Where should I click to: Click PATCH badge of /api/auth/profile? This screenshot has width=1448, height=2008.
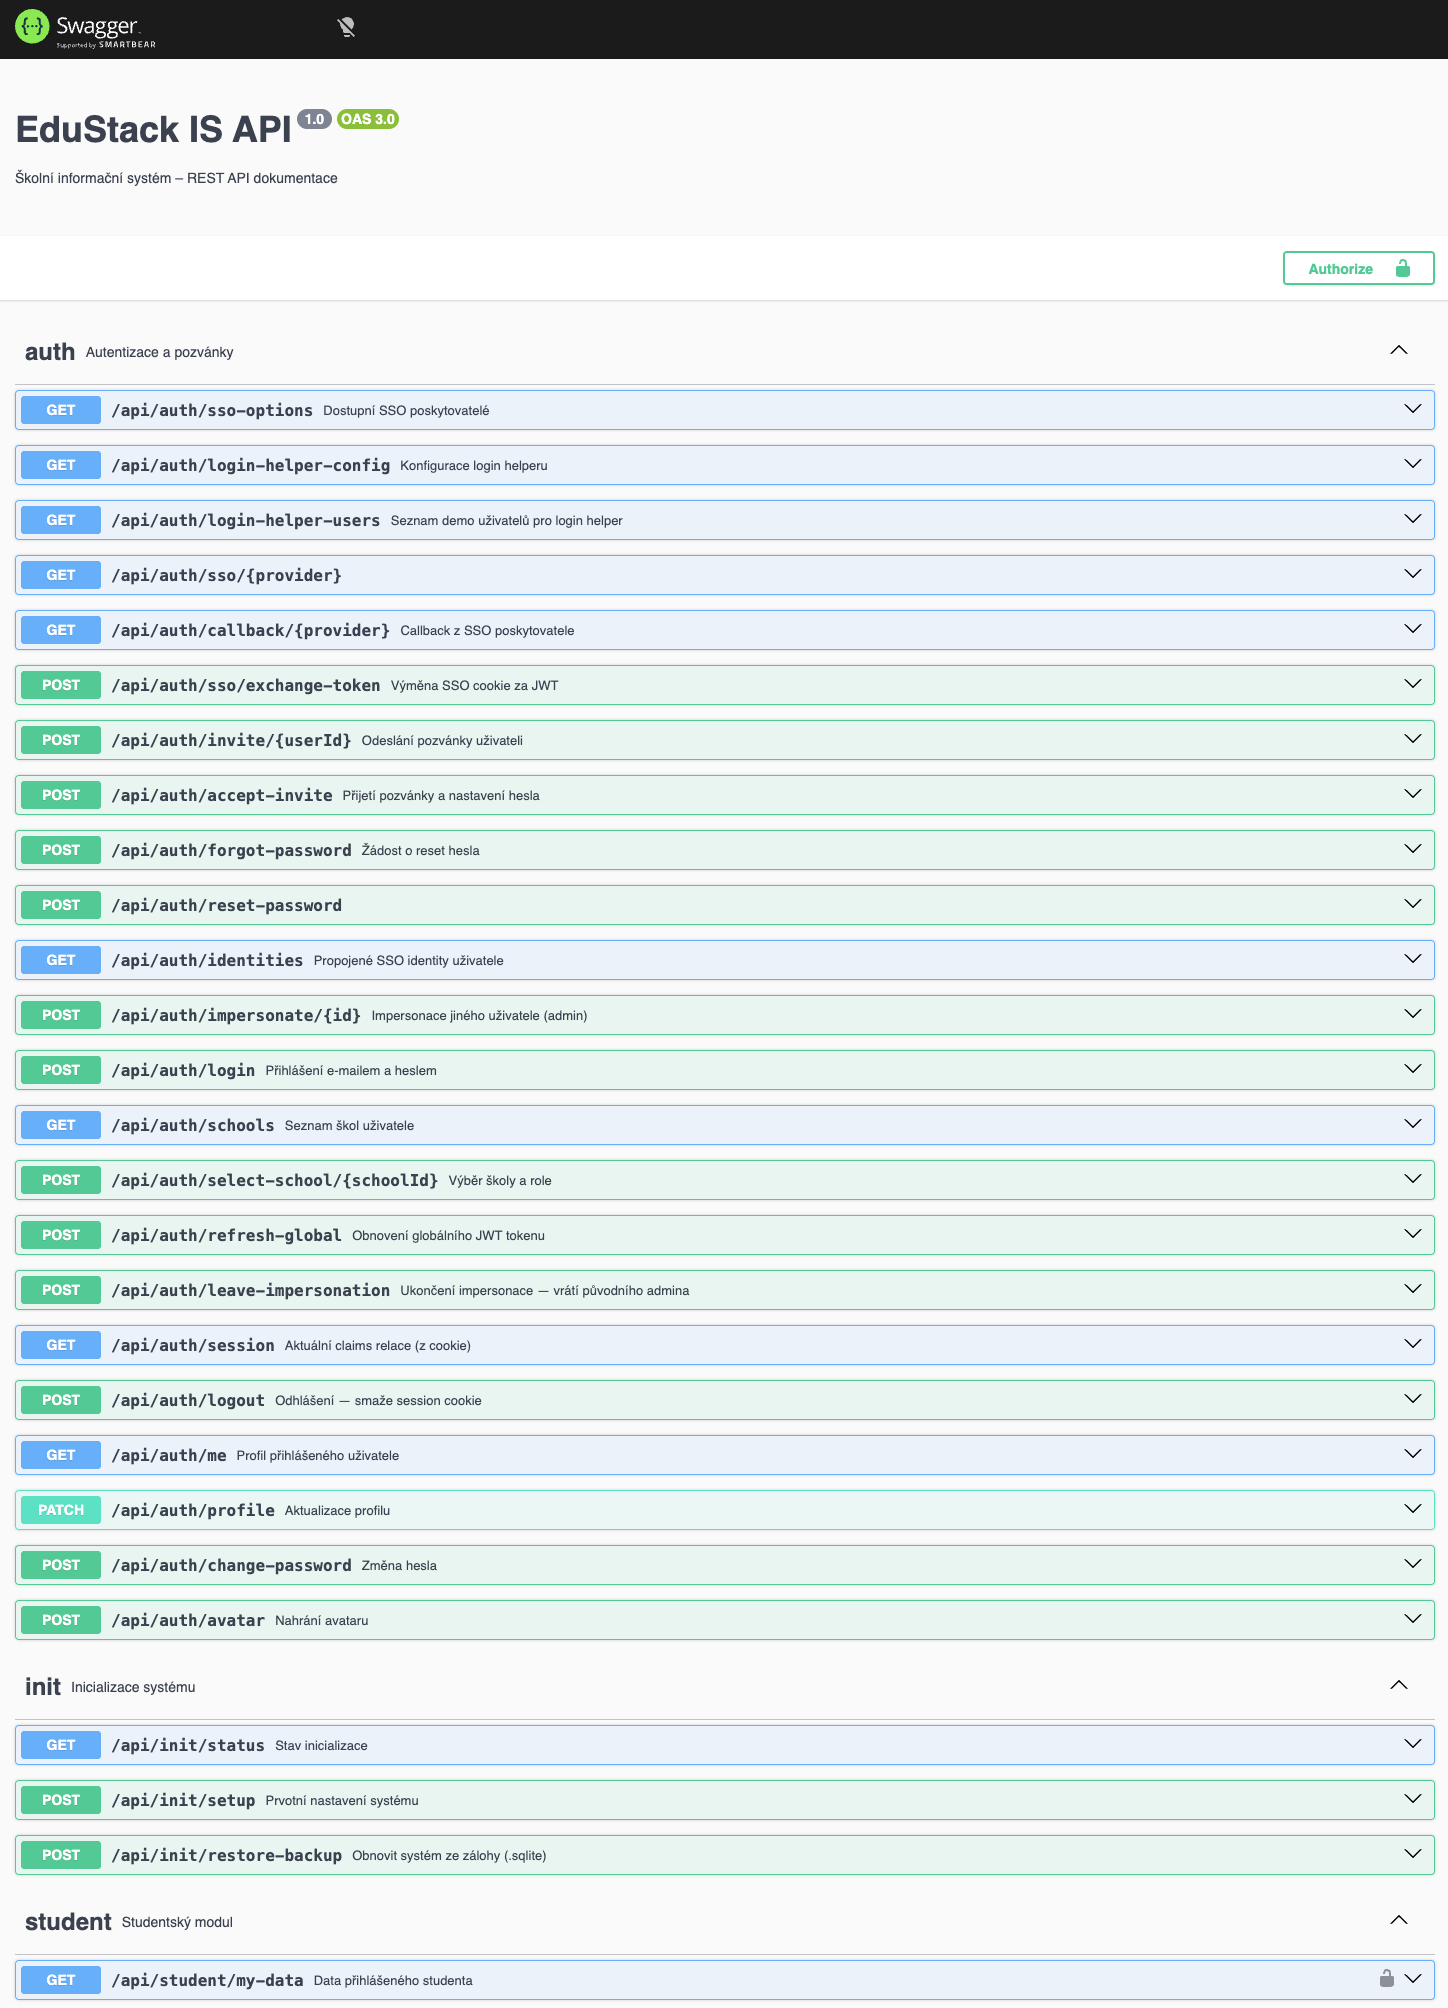(61, 1510)
